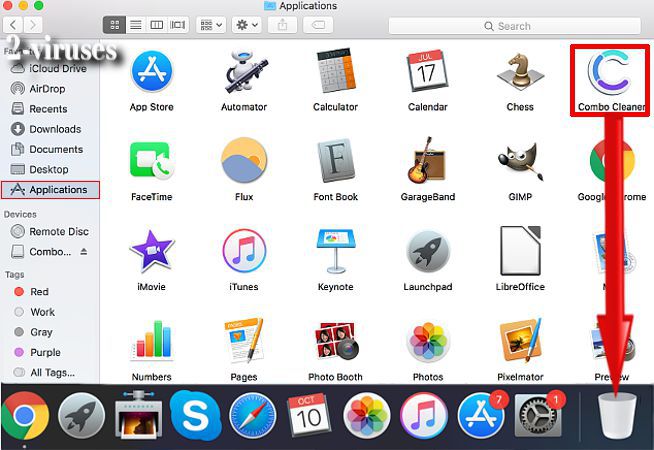
Task: Select the Photo Booth app icon
Action: (336, 341)
